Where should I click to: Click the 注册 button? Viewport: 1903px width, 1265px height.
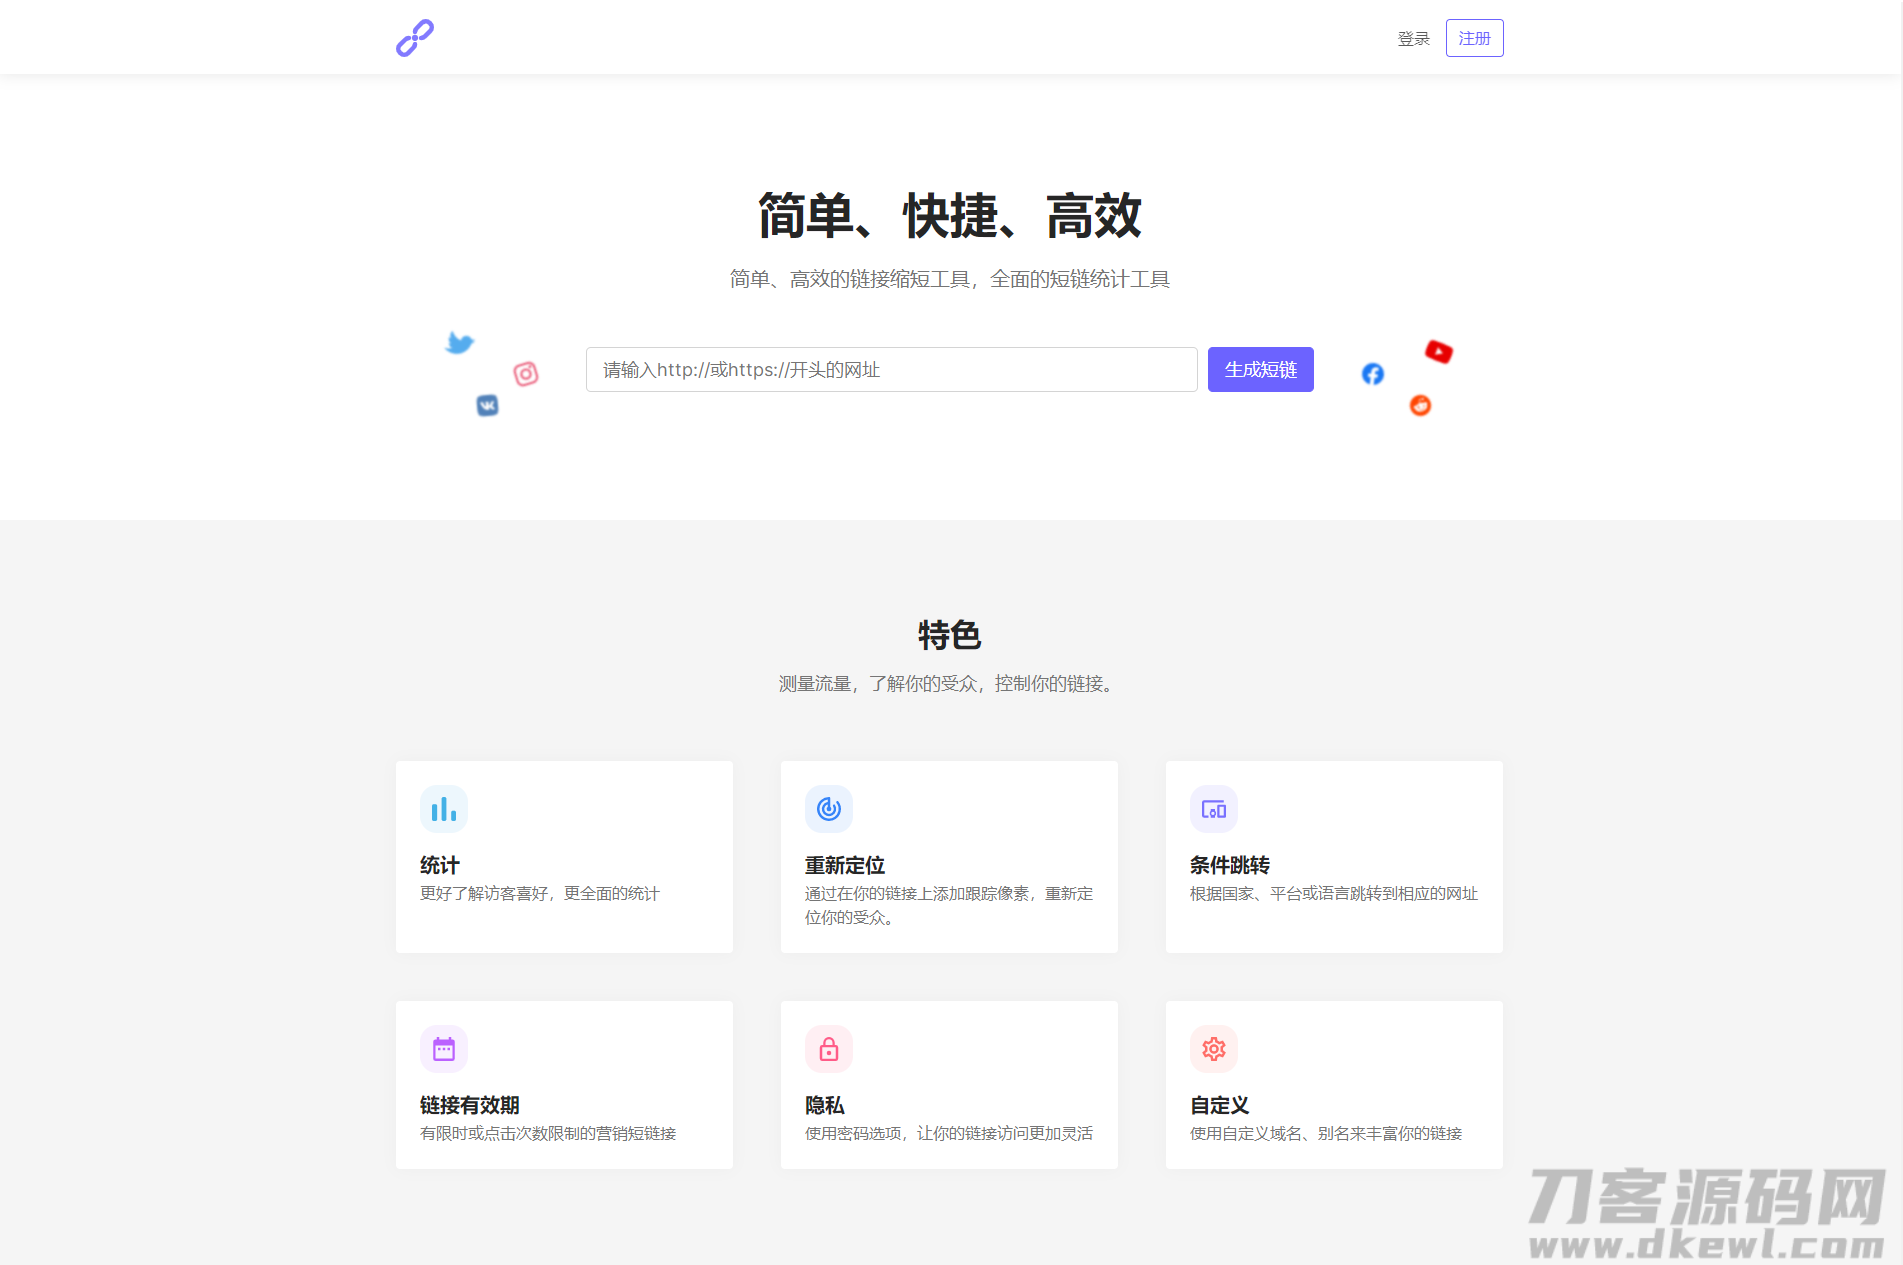tap(1474, 37)
